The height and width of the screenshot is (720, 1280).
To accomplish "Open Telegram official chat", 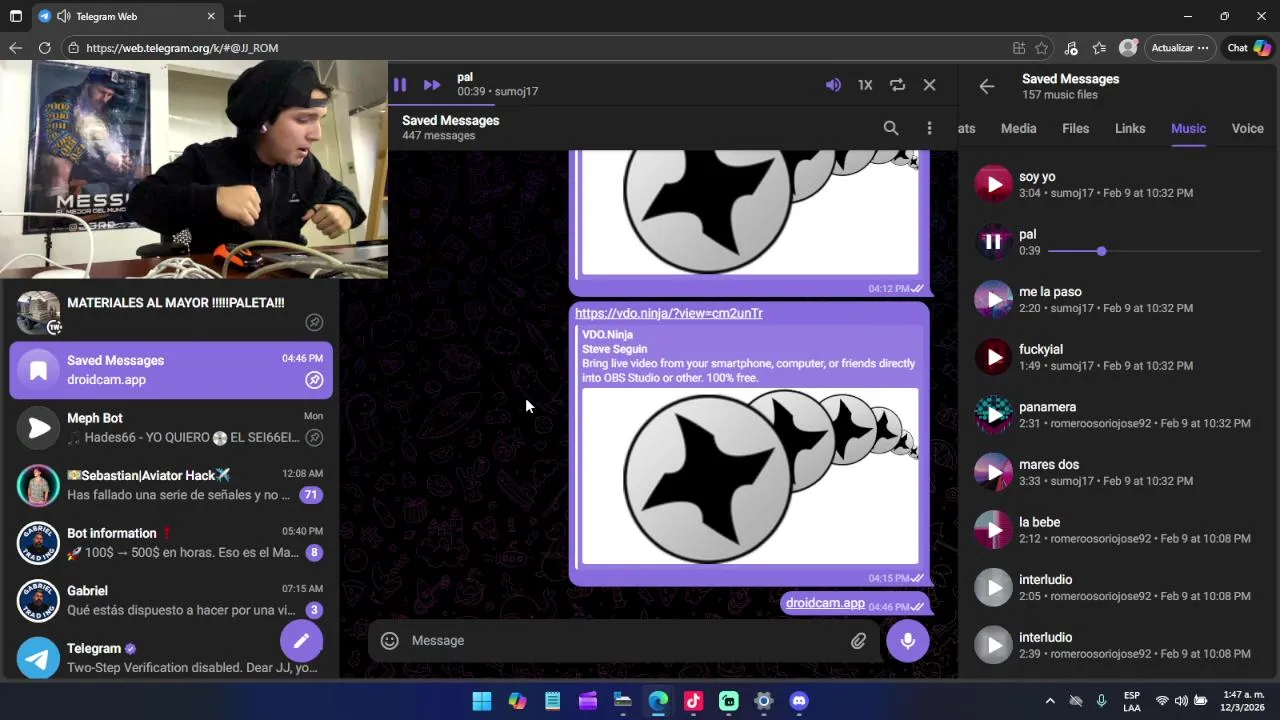I will tap(171, 657).
